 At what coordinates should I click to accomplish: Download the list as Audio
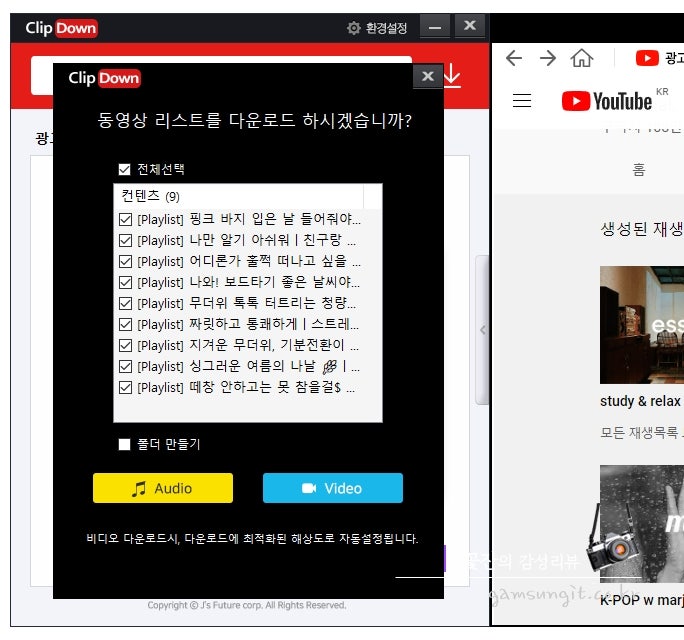pos(163,488)
